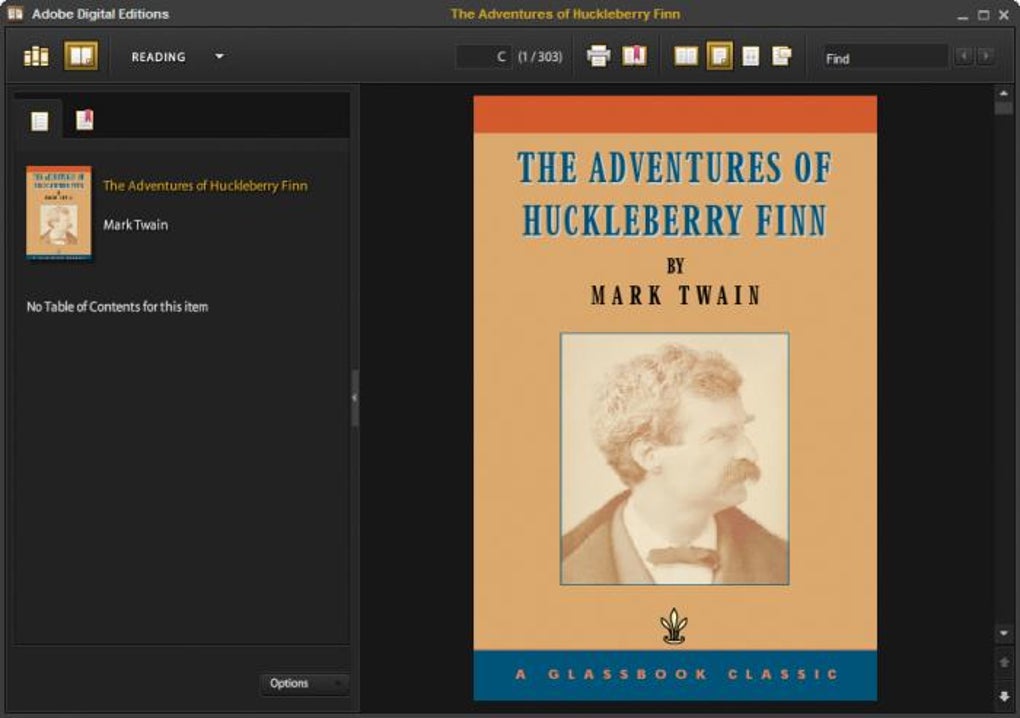Click the scrollbar down arrow
Viewport: 1020px width, 718px height.
tap(1004, 633)
